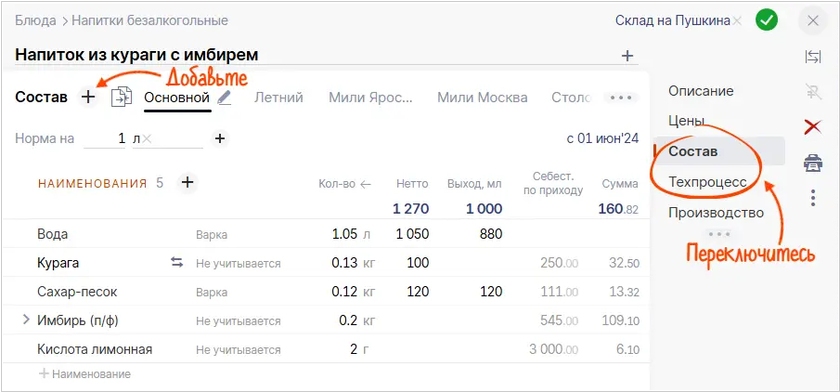Show more composition tabs via ellipsis
The width and height of the screenshot is (840, 392).
[x=621, y=97]
